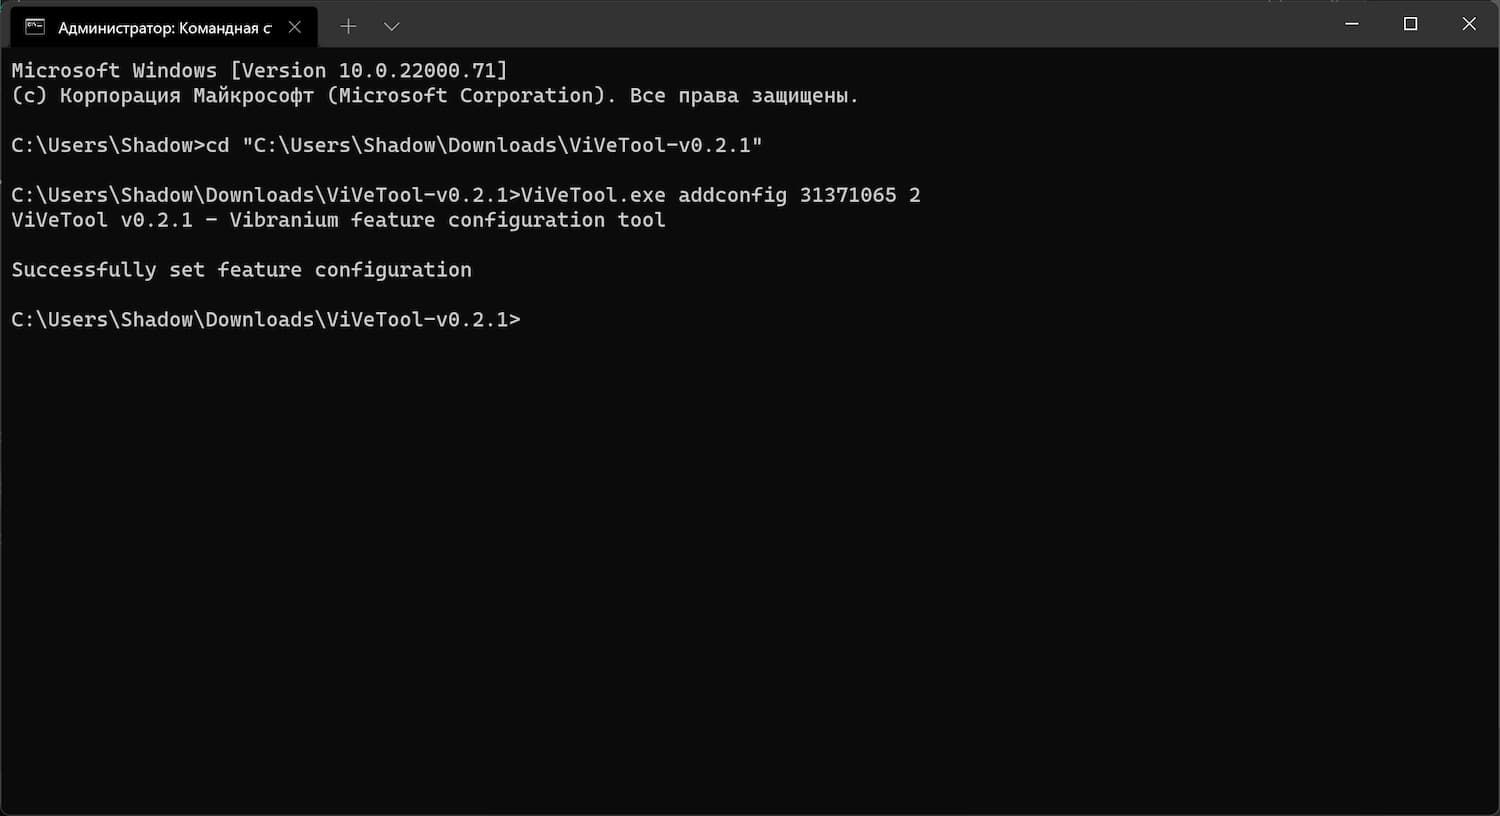Click the Microsoft Windows version line
1500x816 pixels.
pos(259,71)
